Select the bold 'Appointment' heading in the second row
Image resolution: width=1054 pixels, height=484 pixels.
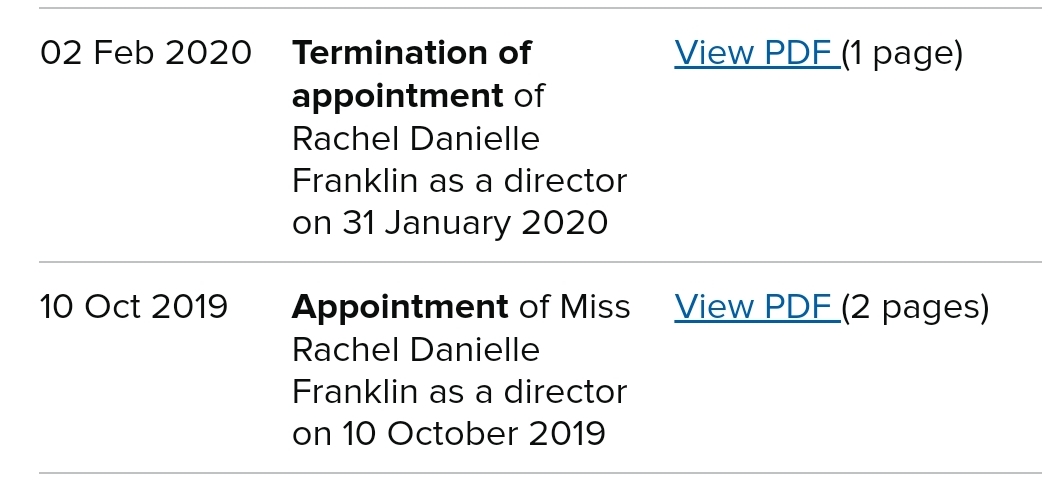(x=400, y=307)
